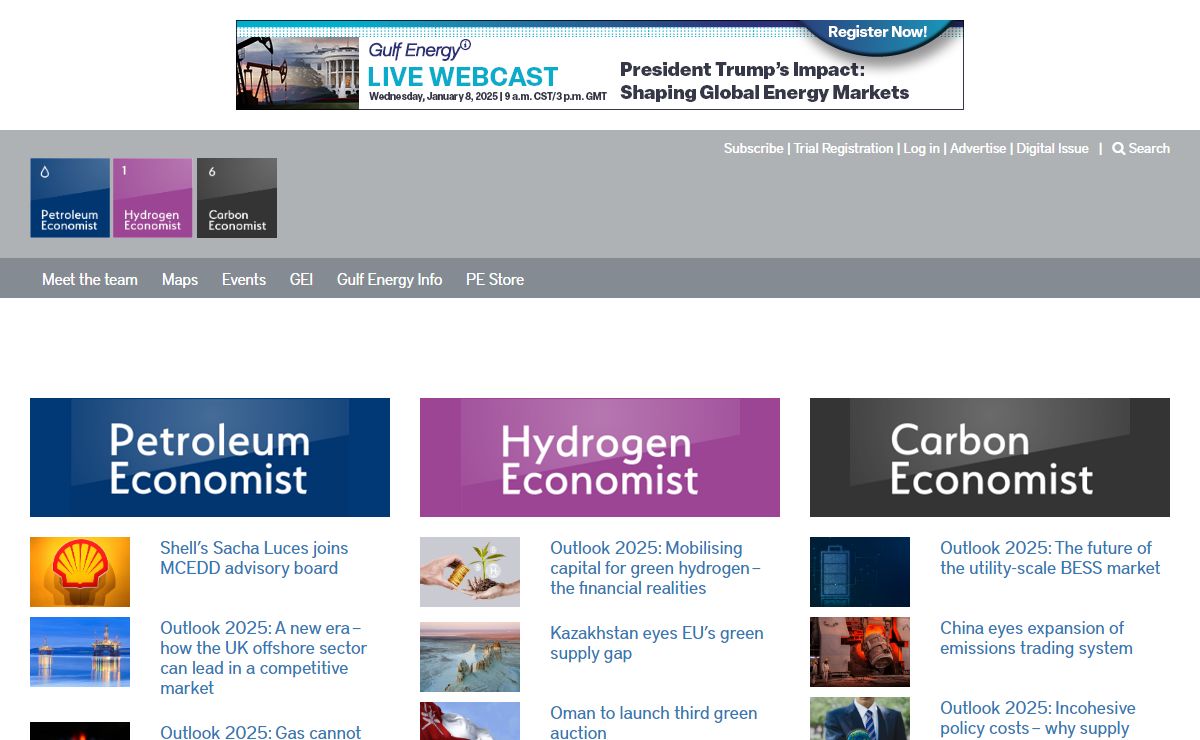
Task: Open the steel furnace emissions thumbnail
Action: (x=860, y=652)
